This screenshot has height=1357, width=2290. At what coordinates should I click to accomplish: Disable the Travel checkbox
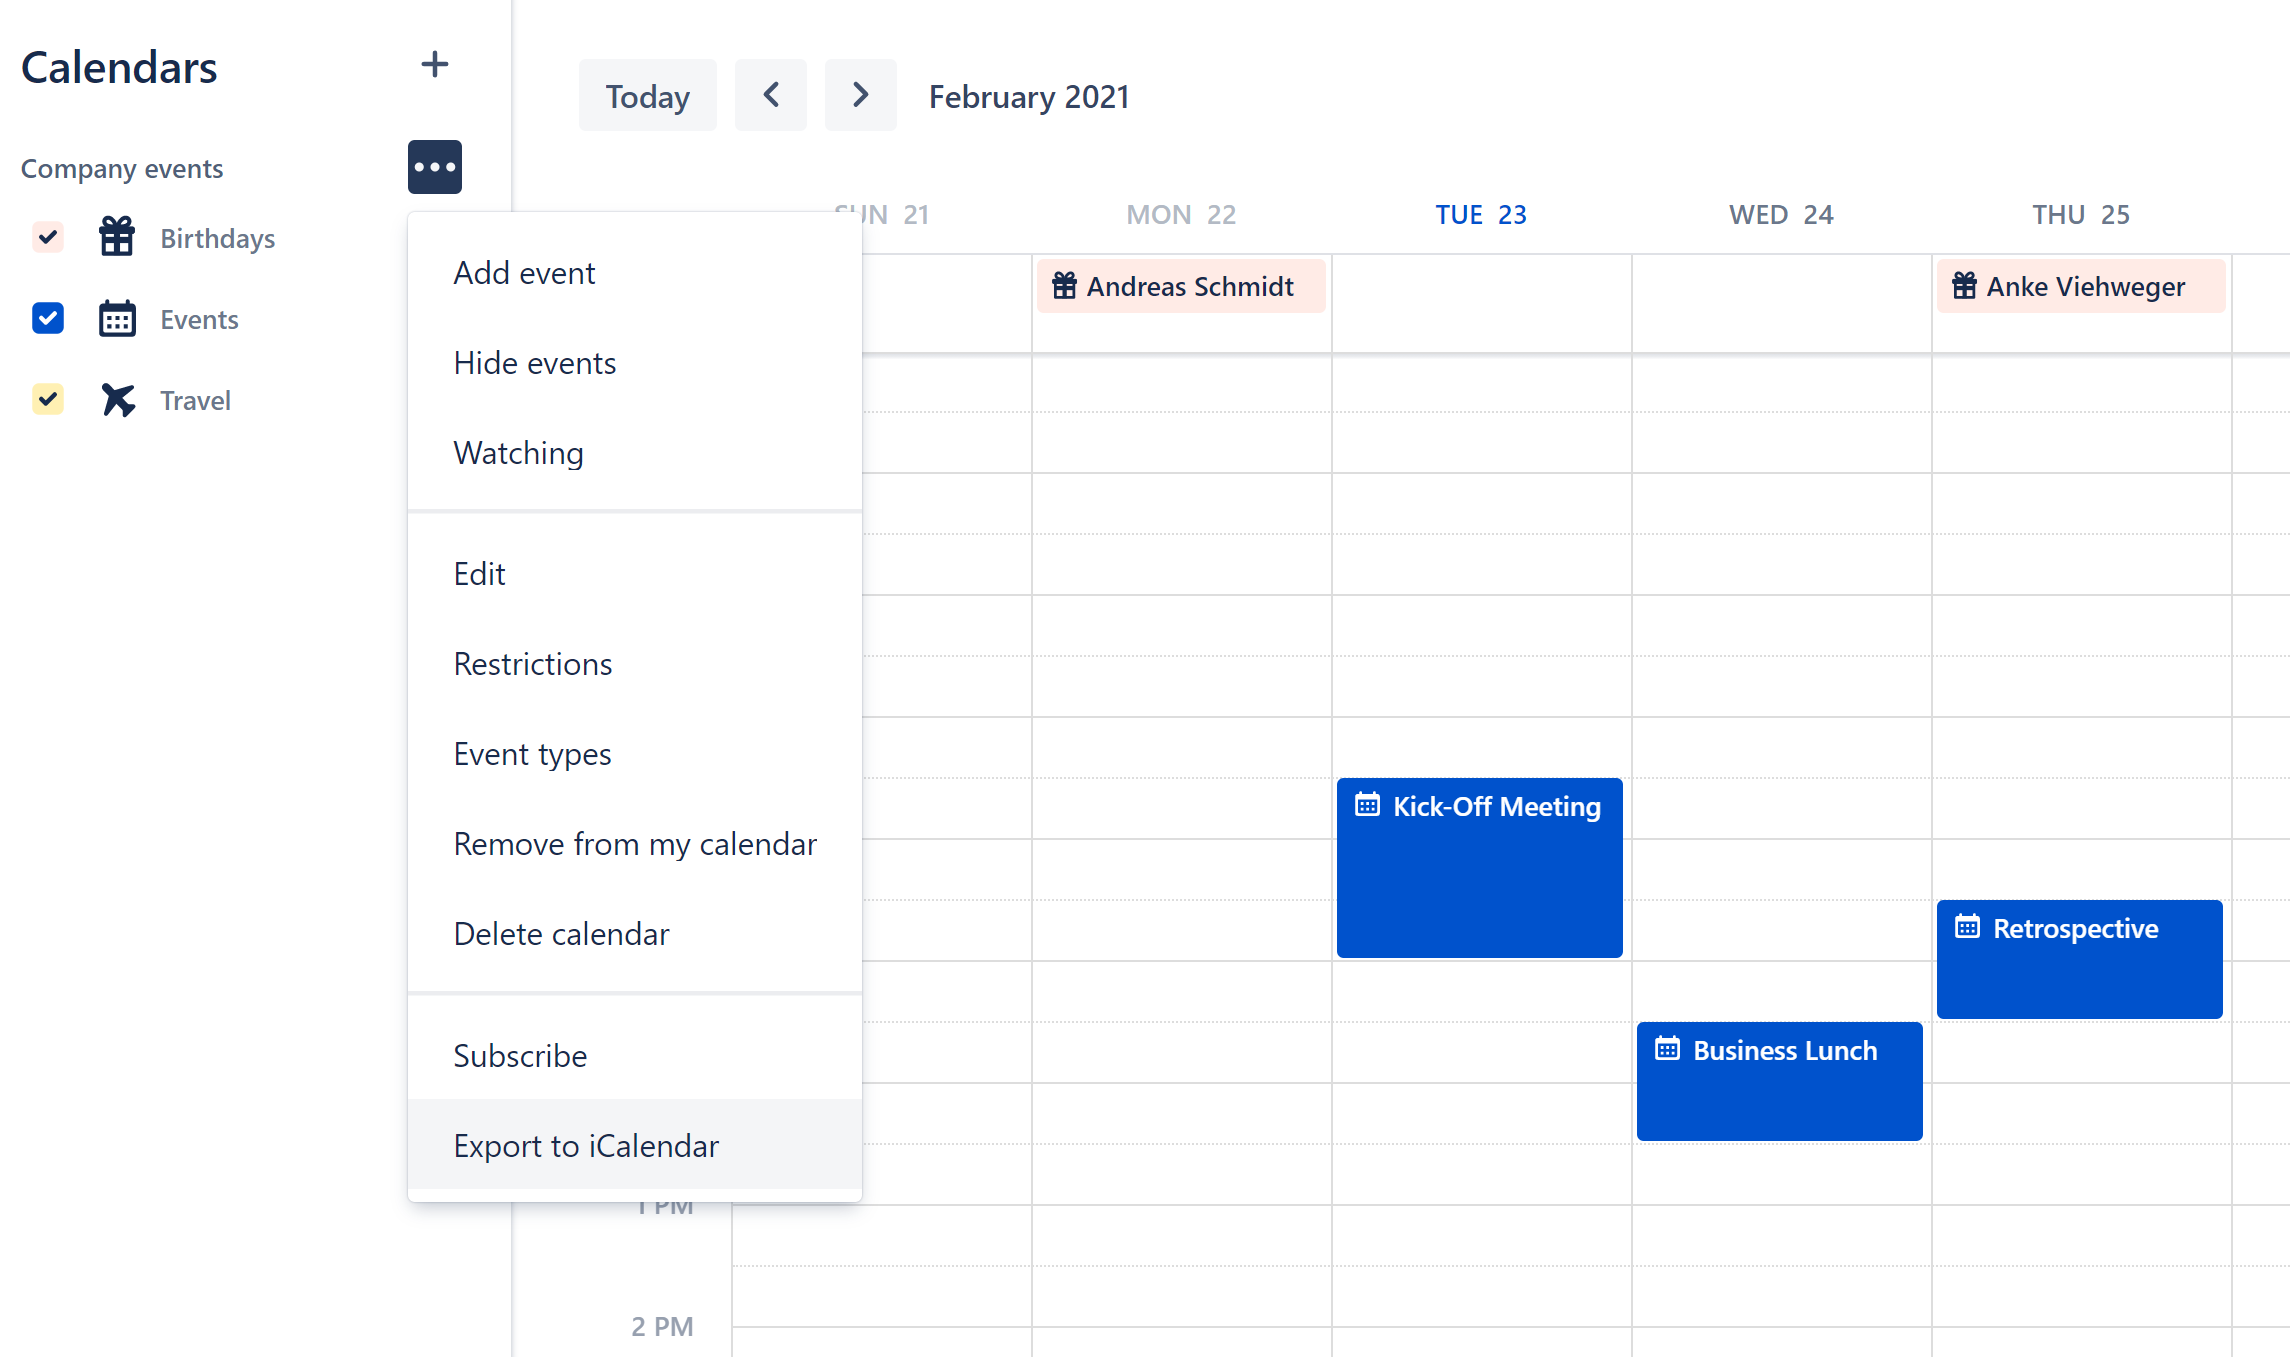coord(48,399)
